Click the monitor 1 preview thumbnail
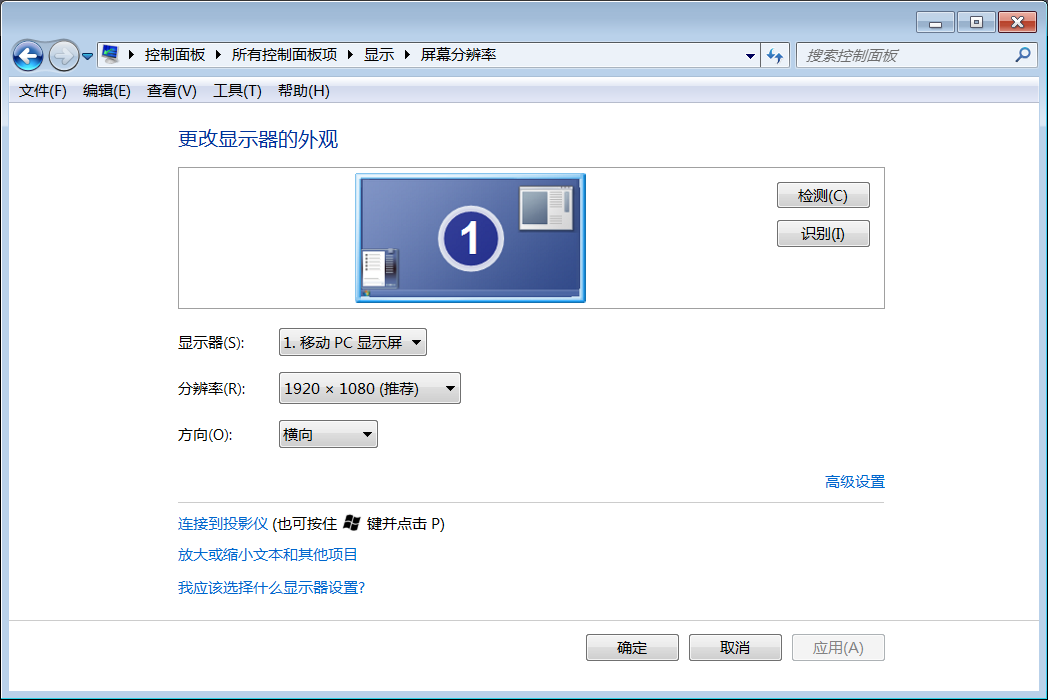The width and height of the screenshot is (1048, 700). click(x=470, y=238)
